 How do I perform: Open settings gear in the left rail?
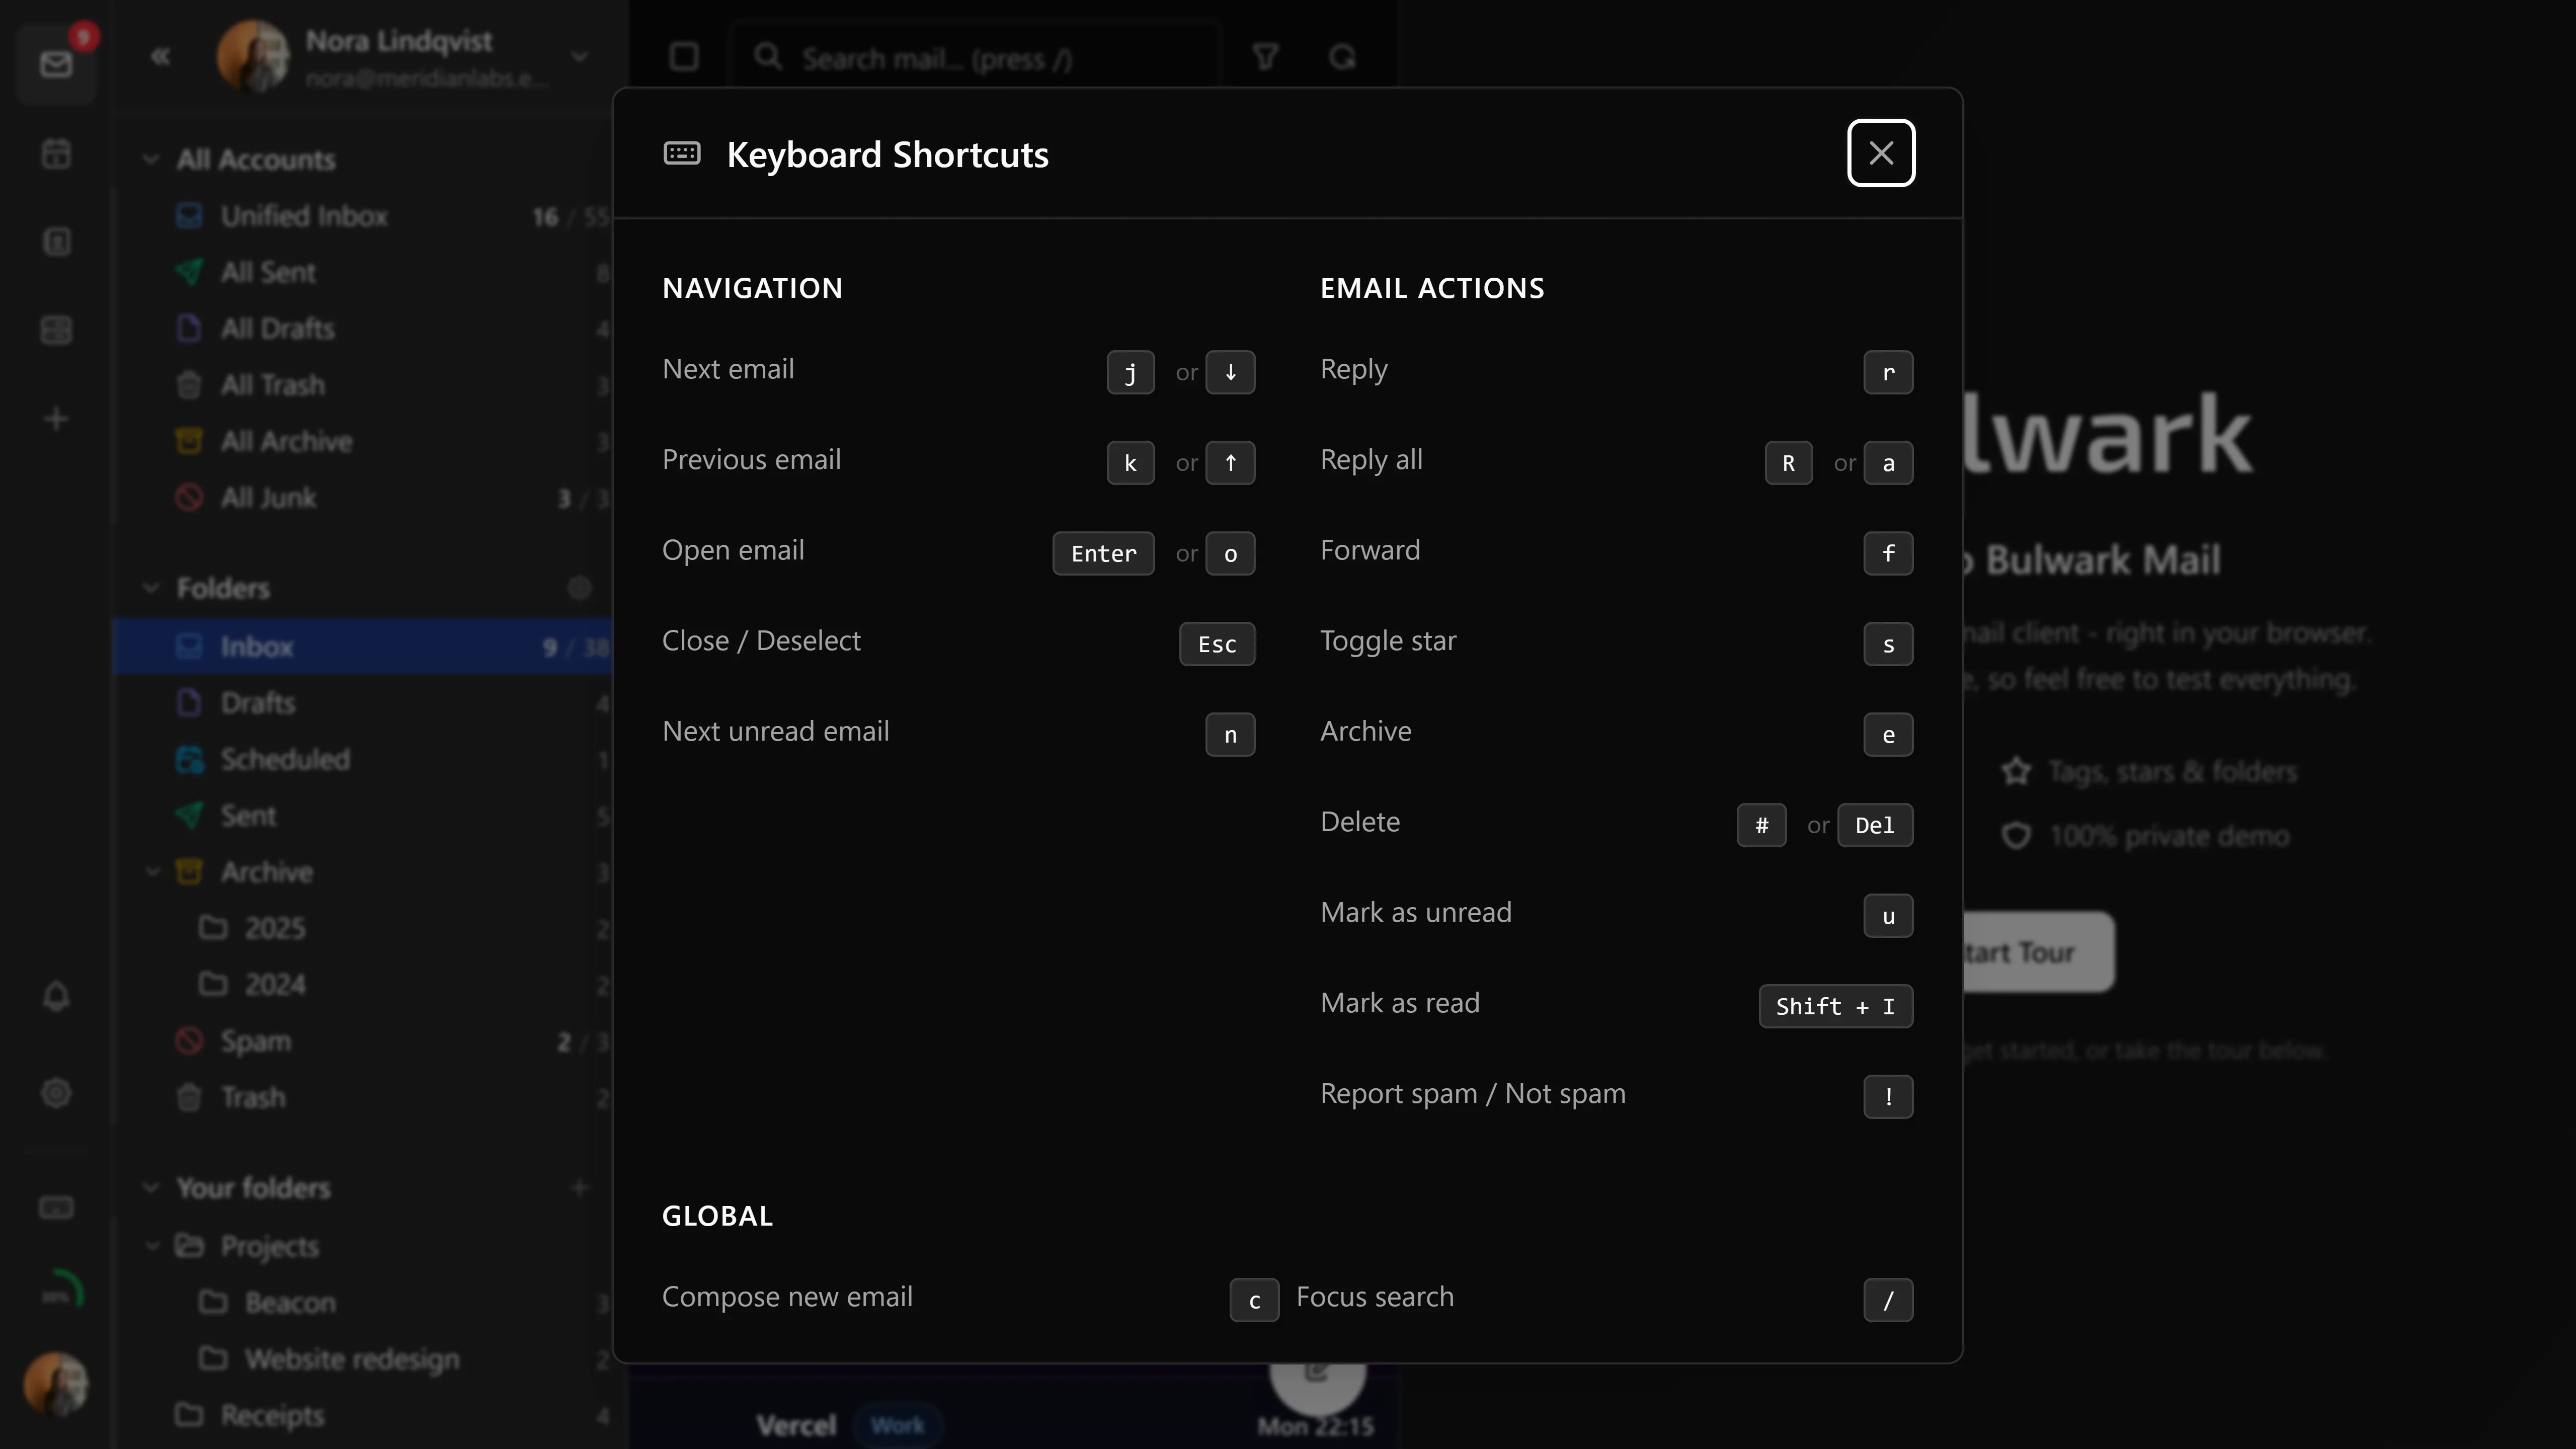56,1093
